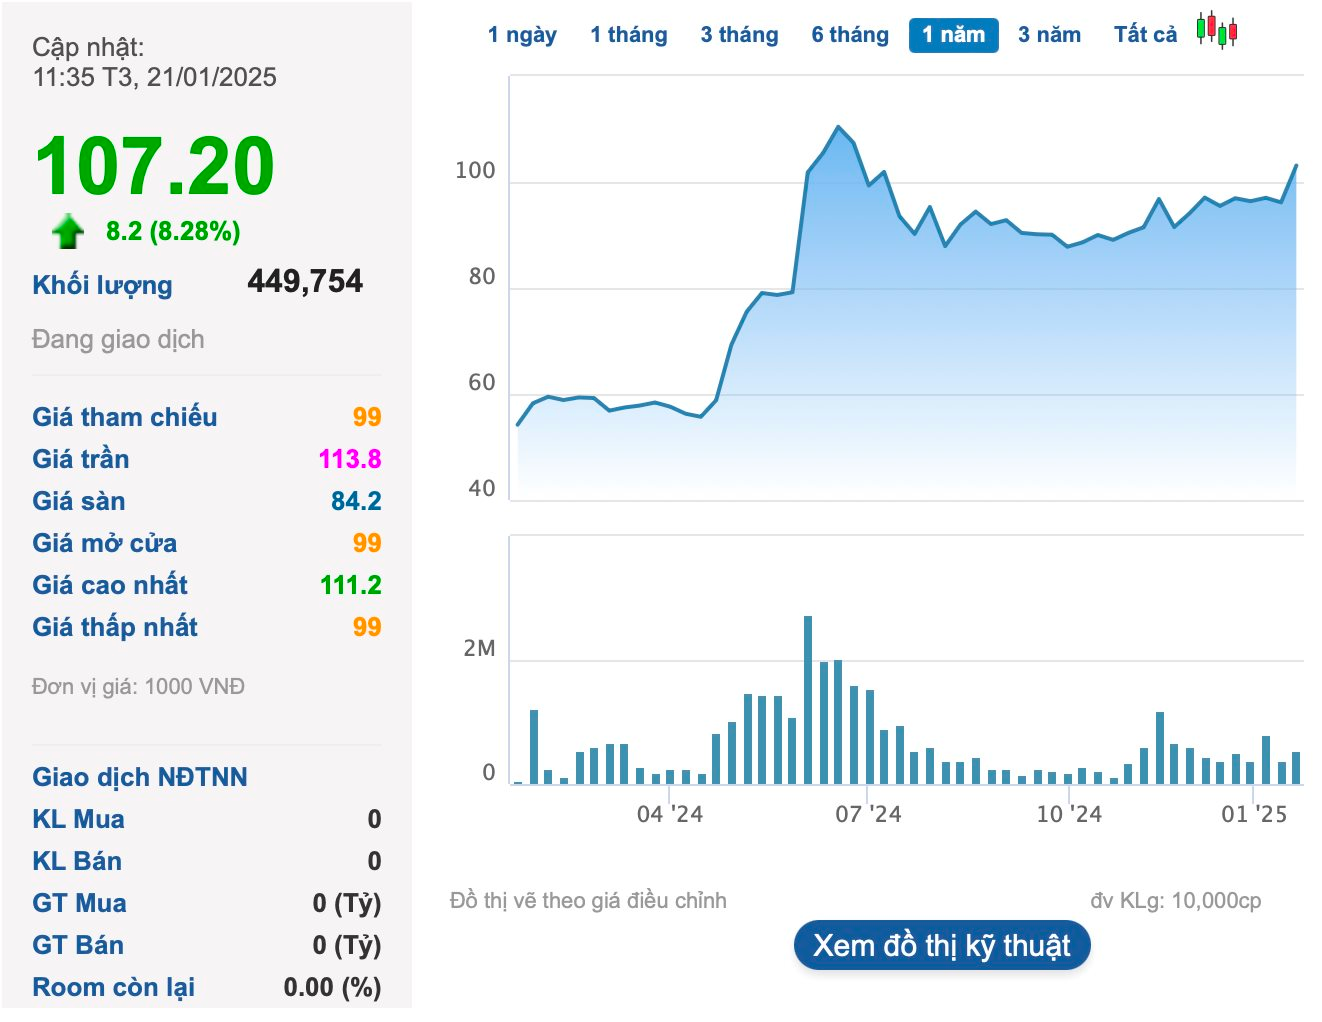1322x1022 pixels.
Task: Click the green price-up arrow icon
Action: 68,231
